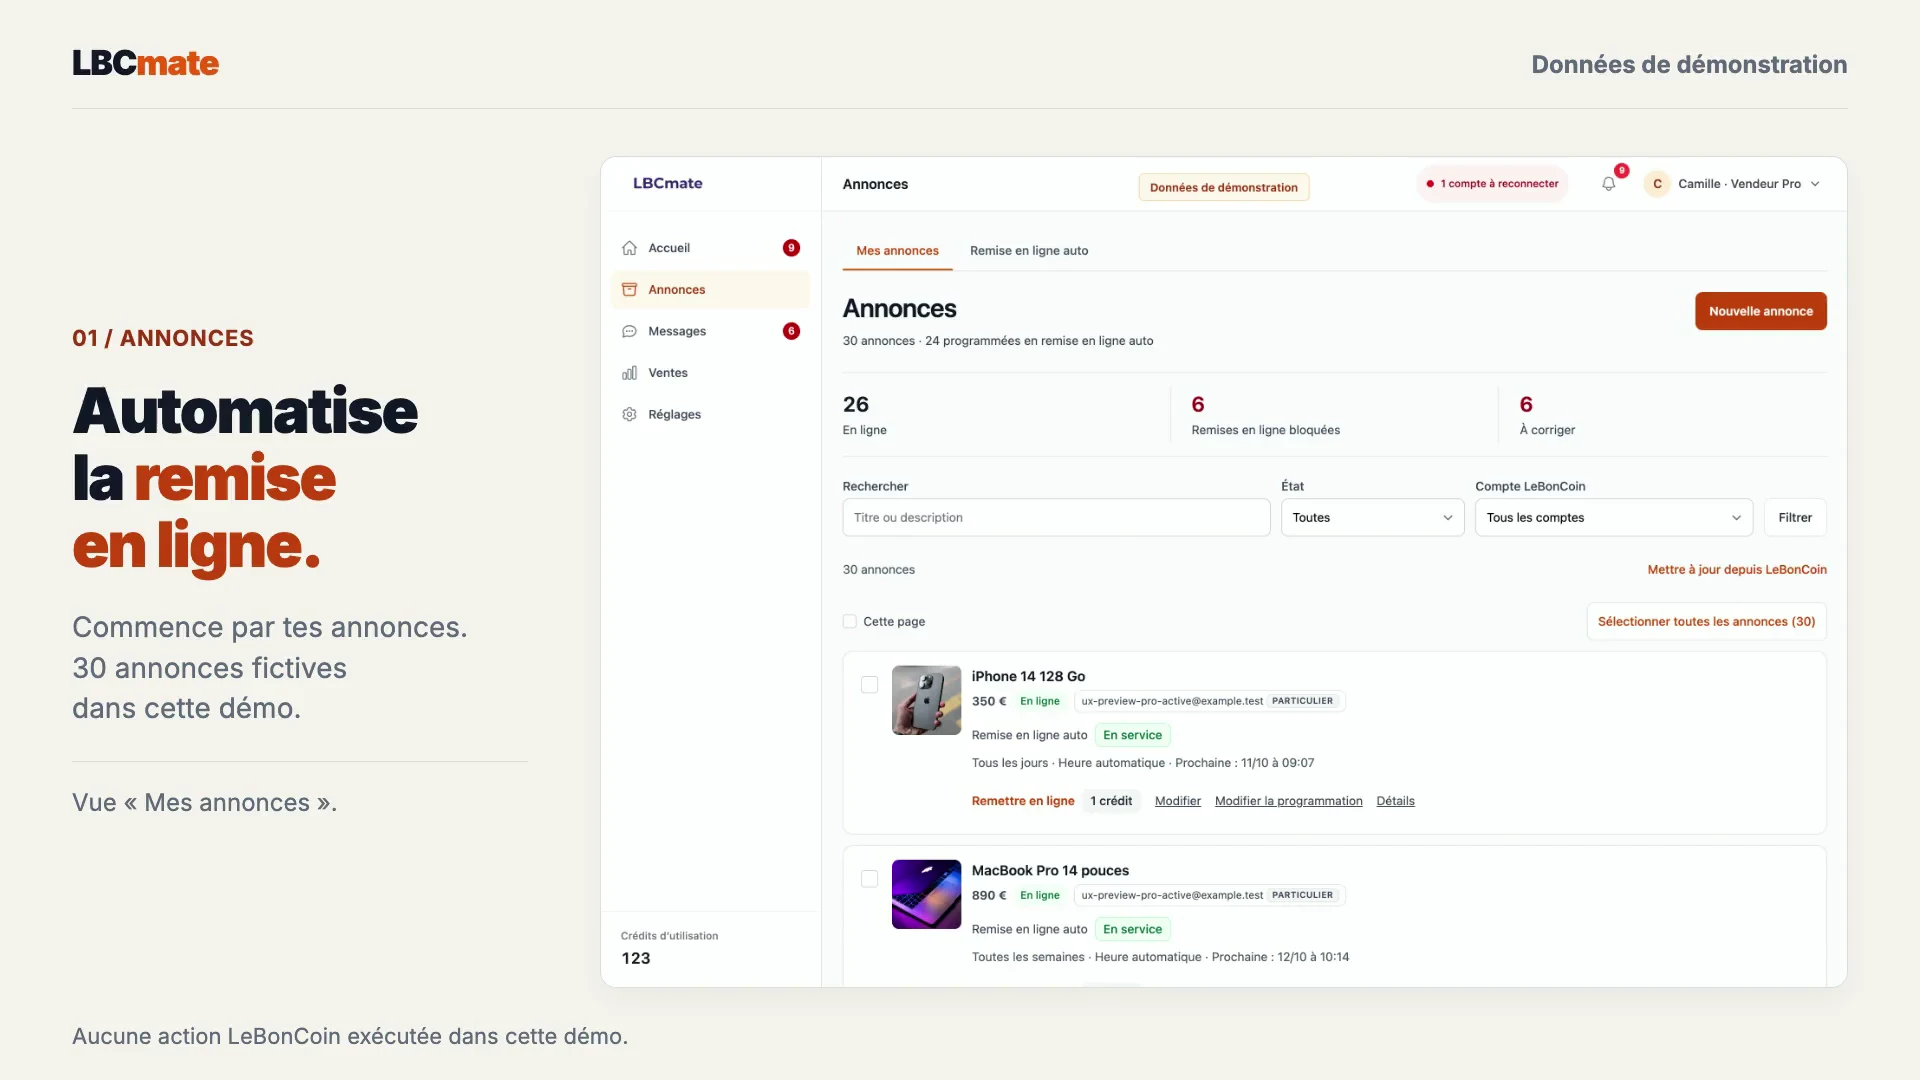Click the Accueil home icon
1920x1080 pixels.
point(629,248)
